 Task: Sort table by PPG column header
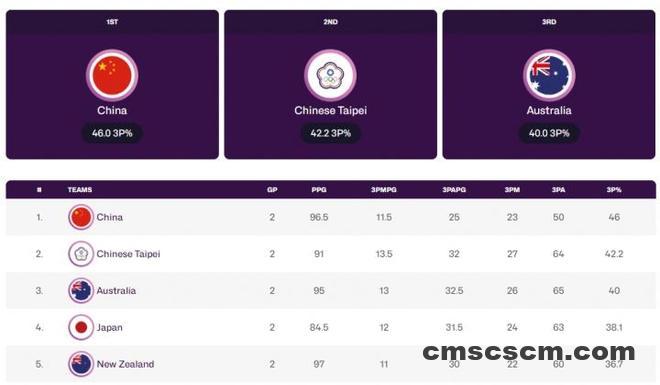click(x=319, y=190)
